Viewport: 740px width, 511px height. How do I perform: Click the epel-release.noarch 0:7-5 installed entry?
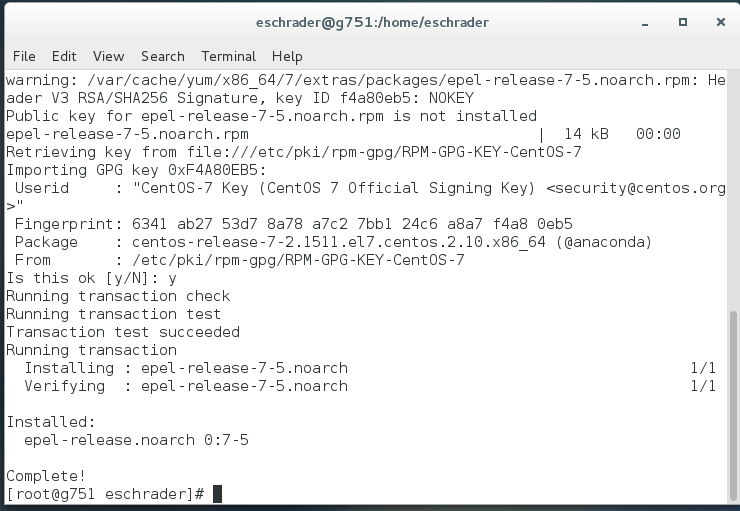pyautogui.click(x=136, y=440)
